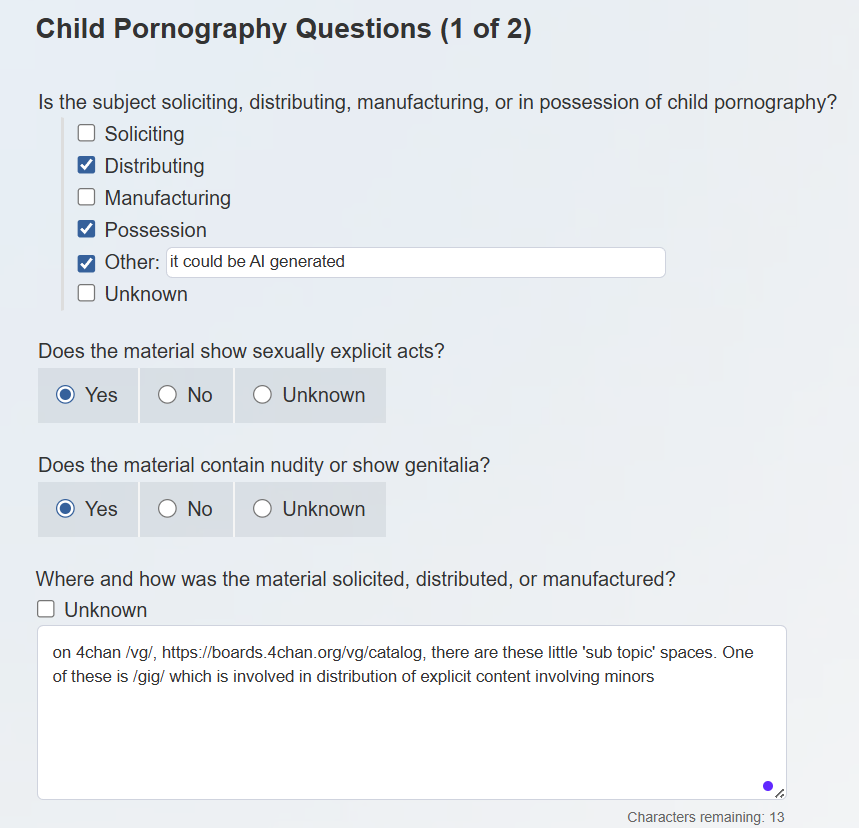This screenshot has height=828, width=859.
Task: Uncheck the Possession checkbox
Action: (87, 230)
